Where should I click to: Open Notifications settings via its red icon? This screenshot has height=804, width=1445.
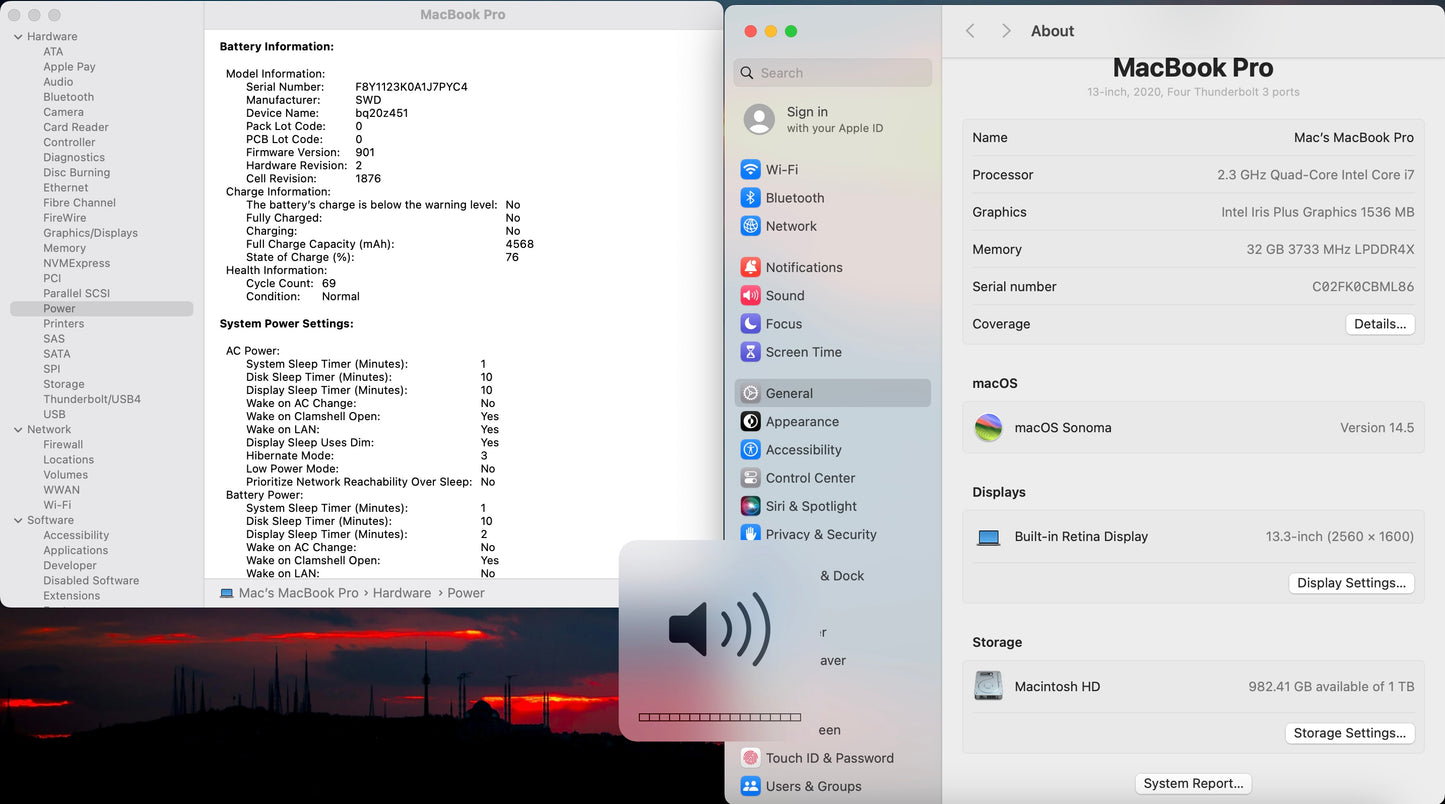pos(751,267)
